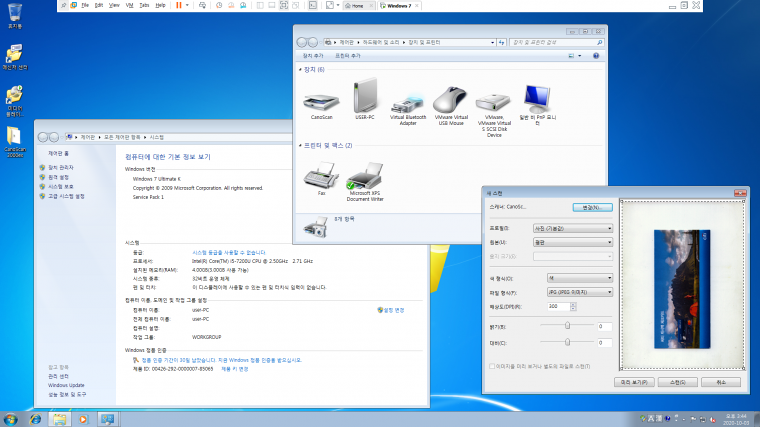This screenshot has height=427, width=760.
Task: Collapse the Printers and Faxes (2) group
Action: click(x=300, y=145)
